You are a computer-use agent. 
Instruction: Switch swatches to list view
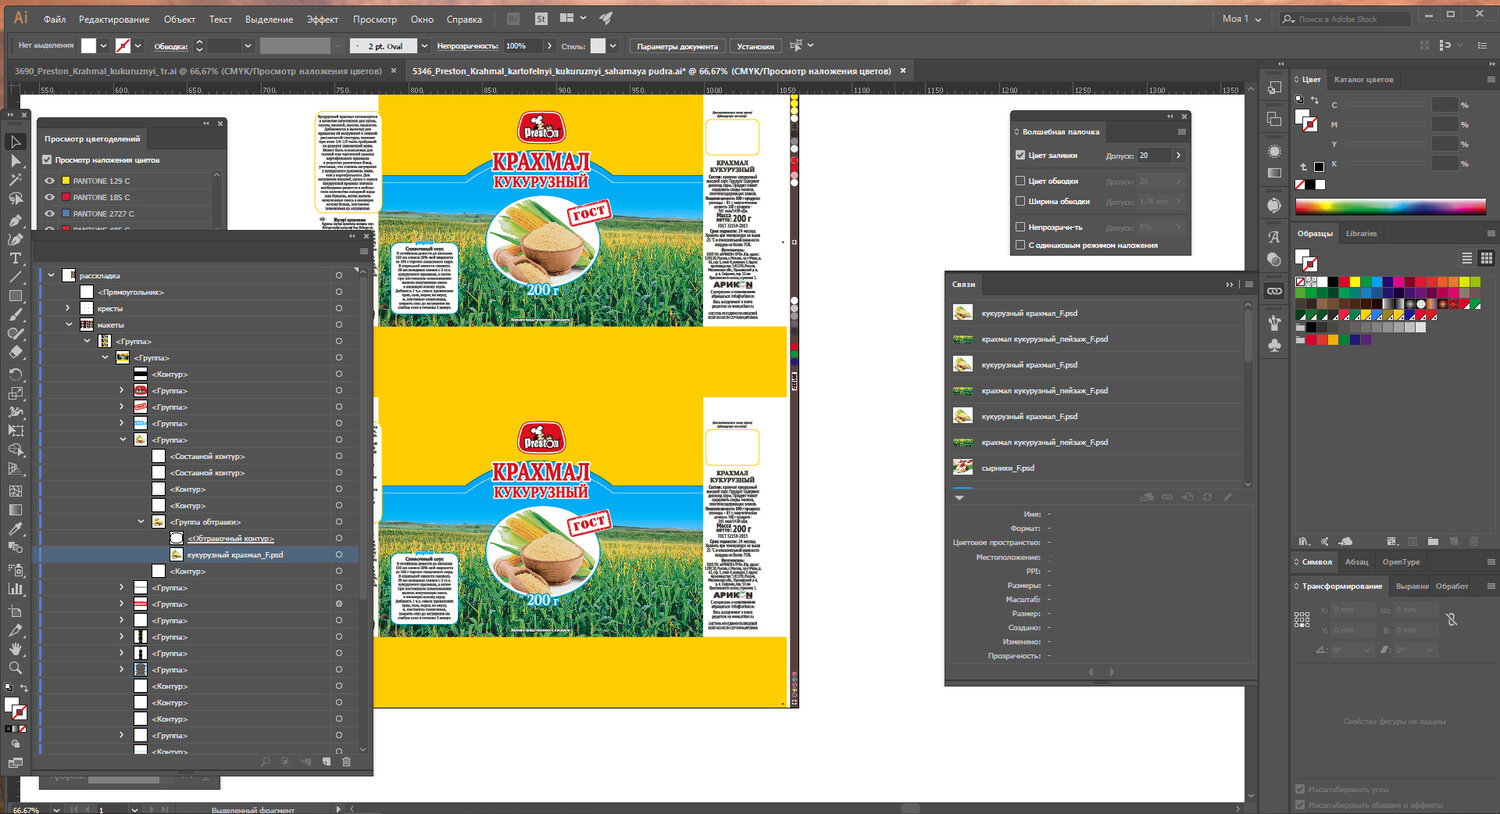click(x=1467, y=258)
